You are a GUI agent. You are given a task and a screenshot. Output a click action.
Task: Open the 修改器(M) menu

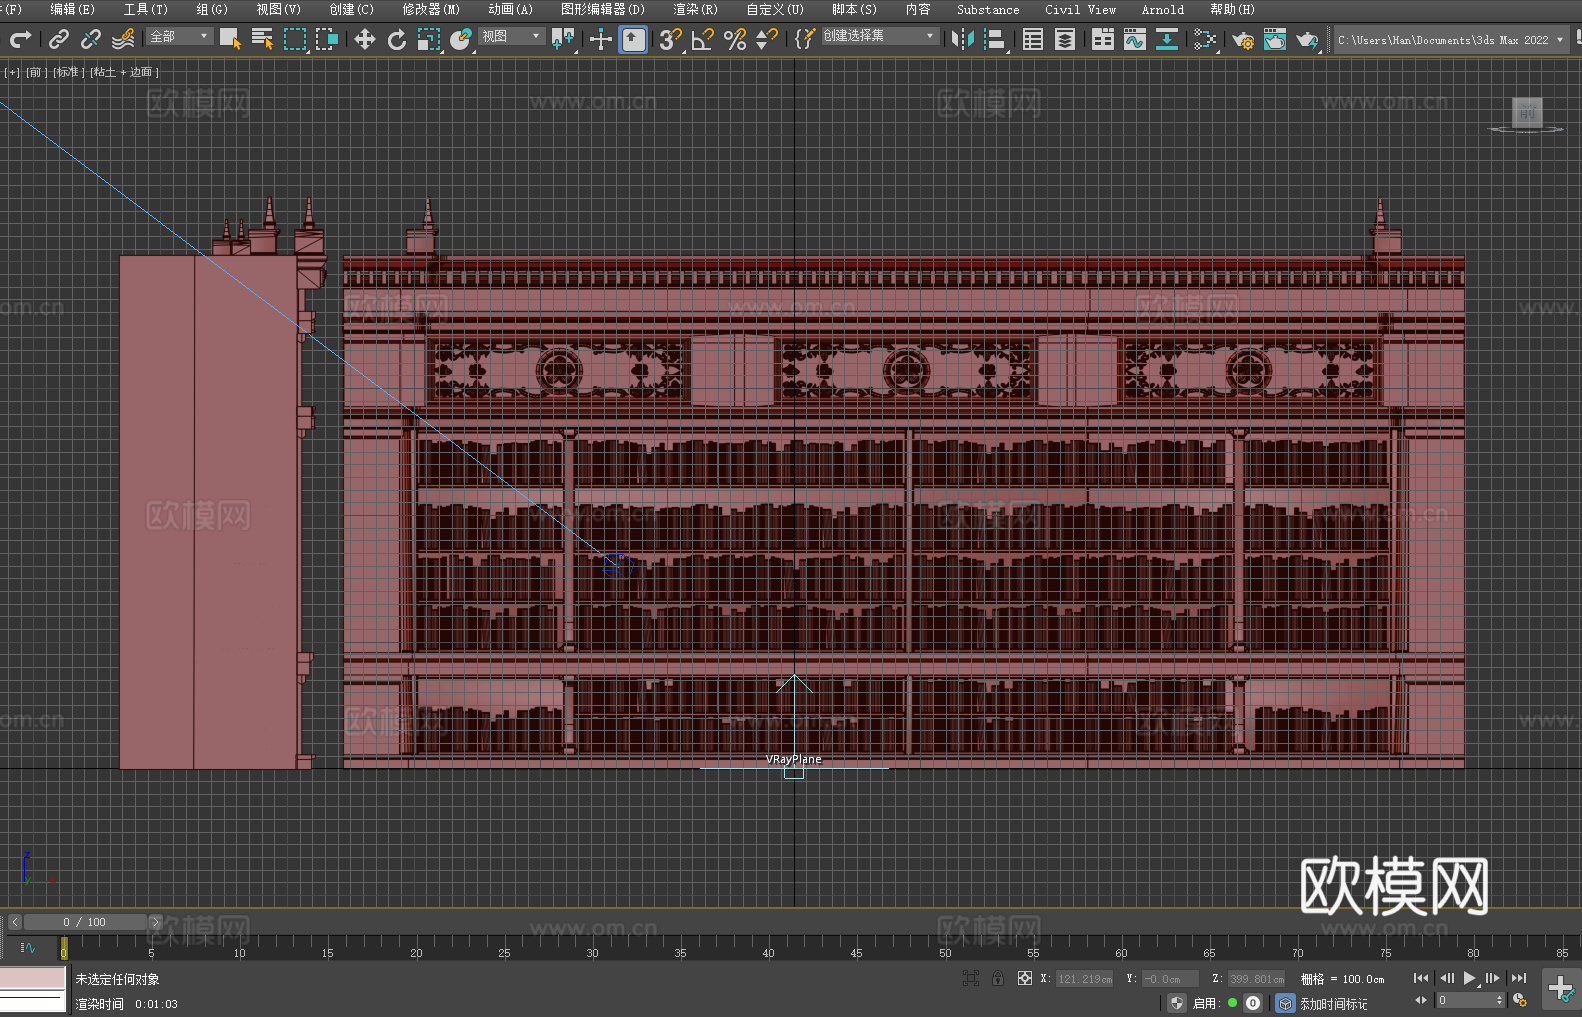tap(431, 9)
